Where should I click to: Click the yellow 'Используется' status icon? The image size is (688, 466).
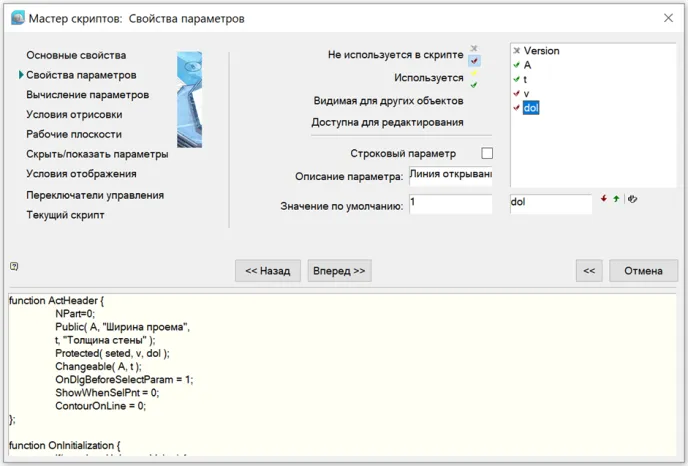(474, 74)
